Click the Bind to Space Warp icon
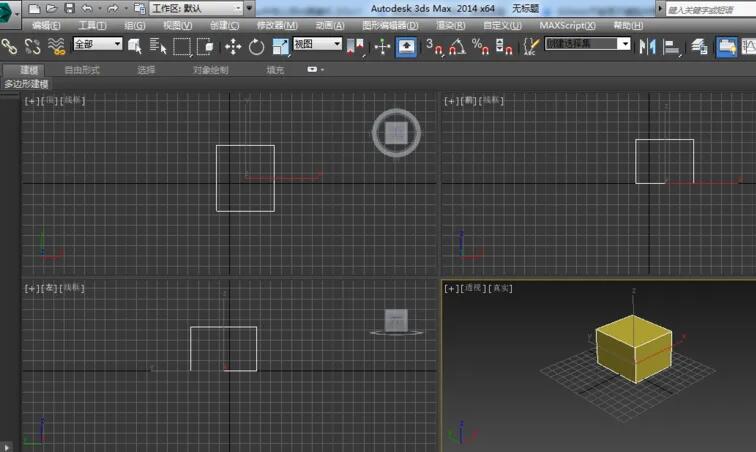Screen dimensions: 756x452 point(57,46)
